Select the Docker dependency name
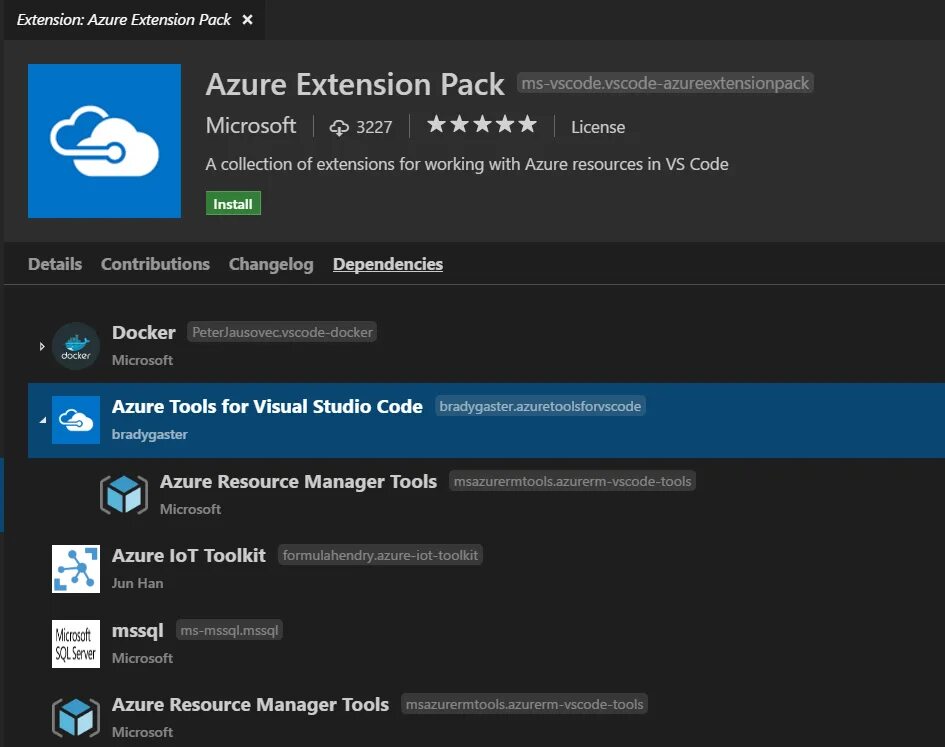The height and width of the screenshot is (747, 945). point(143,332)
